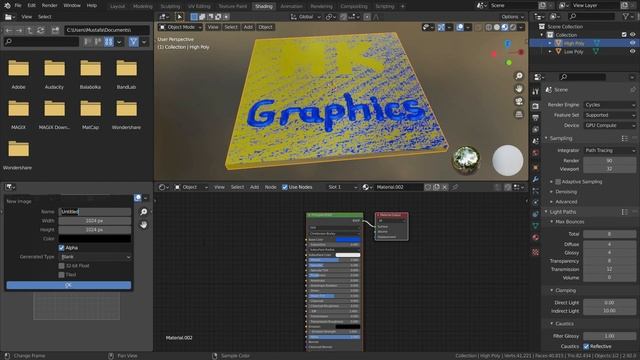Screen dimensions: 640x360
Task: Click image editor pan hand icon
Action: (144, 225)
